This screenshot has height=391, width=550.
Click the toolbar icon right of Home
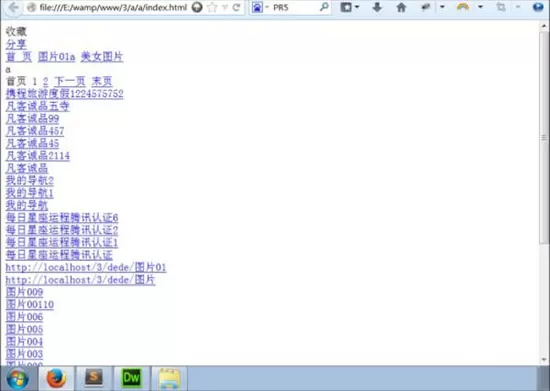(426, 7)
